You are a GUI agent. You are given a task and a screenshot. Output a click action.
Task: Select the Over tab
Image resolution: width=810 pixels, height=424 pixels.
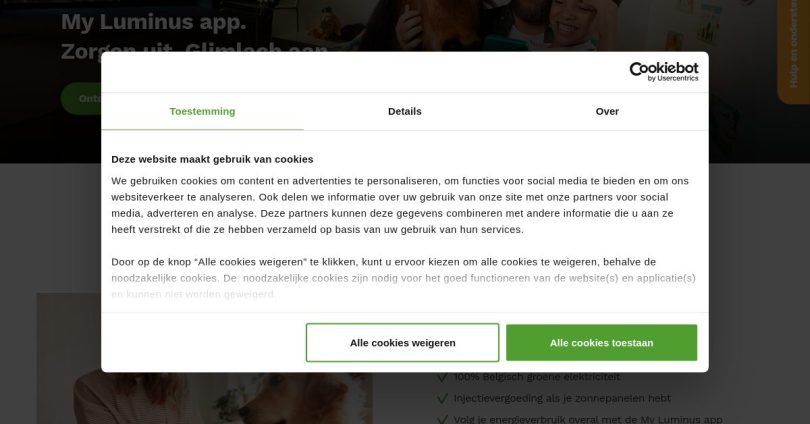(x=607, y=112)
